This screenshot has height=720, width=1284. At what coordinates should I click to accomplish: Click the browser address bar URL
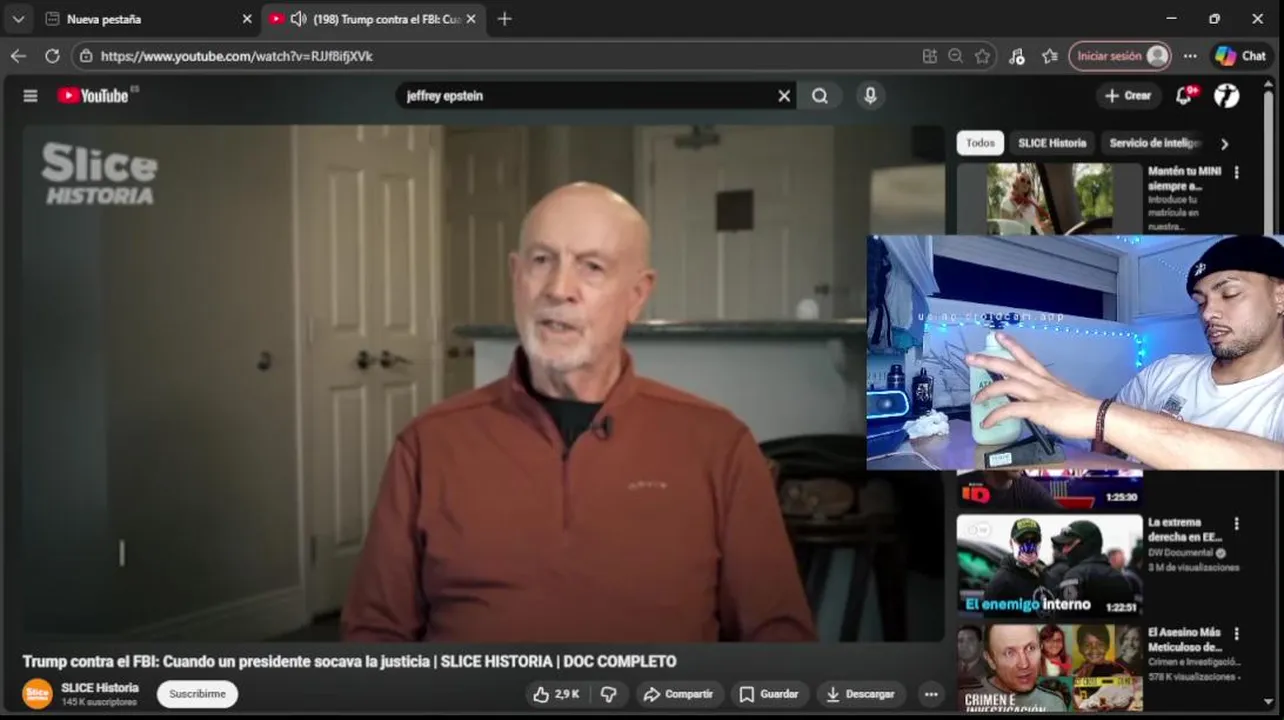(237, 56)
